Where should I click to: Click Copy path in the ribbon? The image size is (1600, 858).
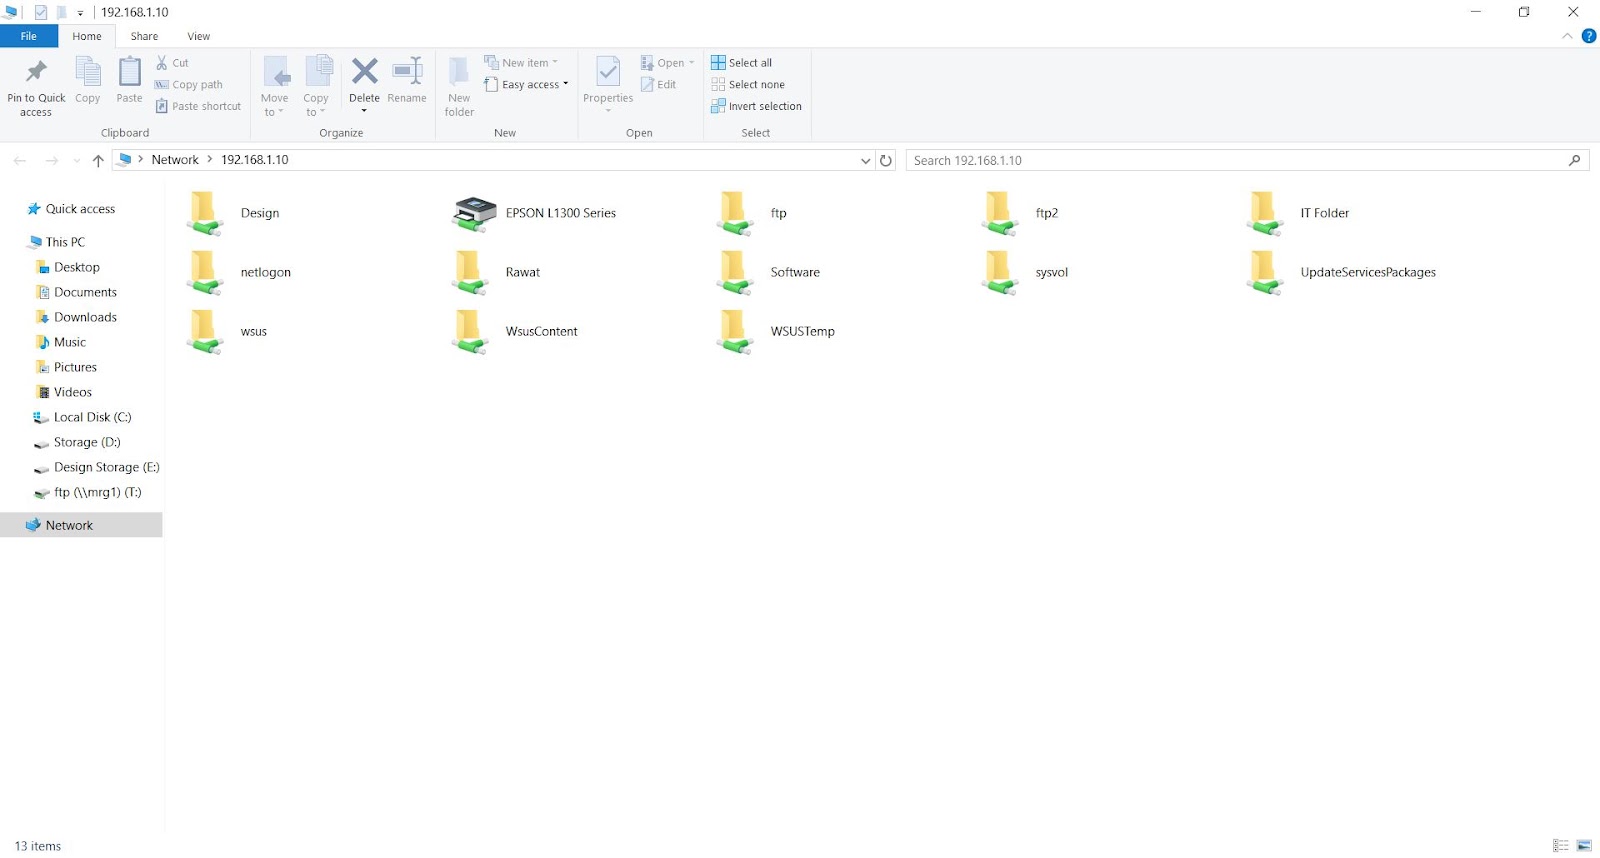(189, 85)
